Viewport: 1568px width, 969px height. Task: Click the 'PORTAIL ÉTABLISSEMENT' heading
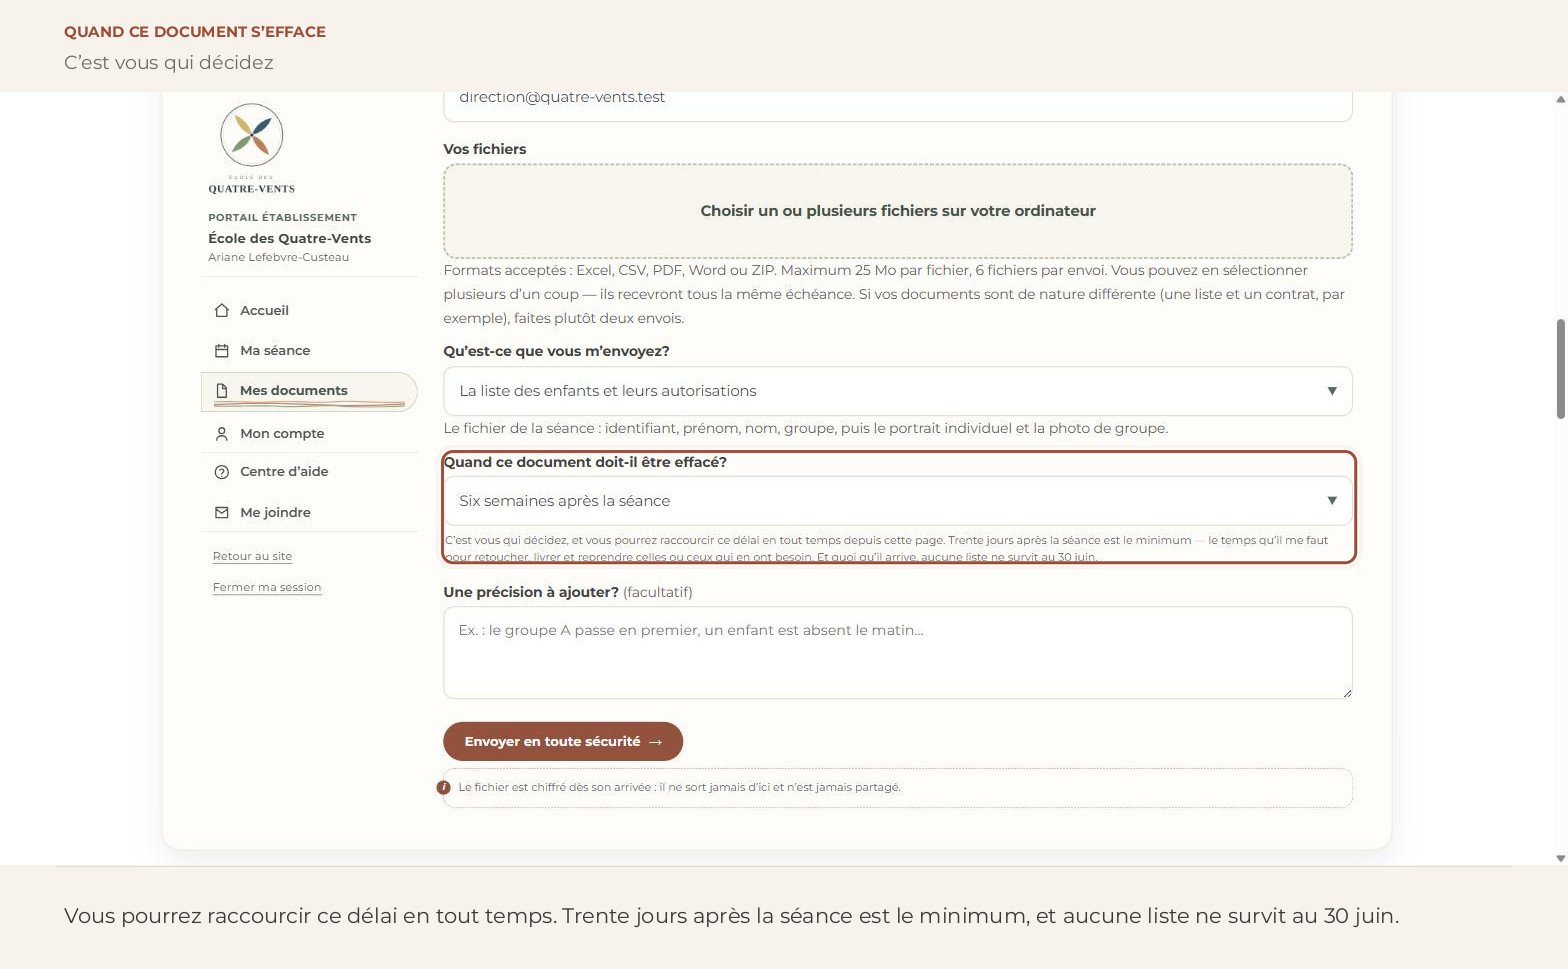[x=283, y=217]
